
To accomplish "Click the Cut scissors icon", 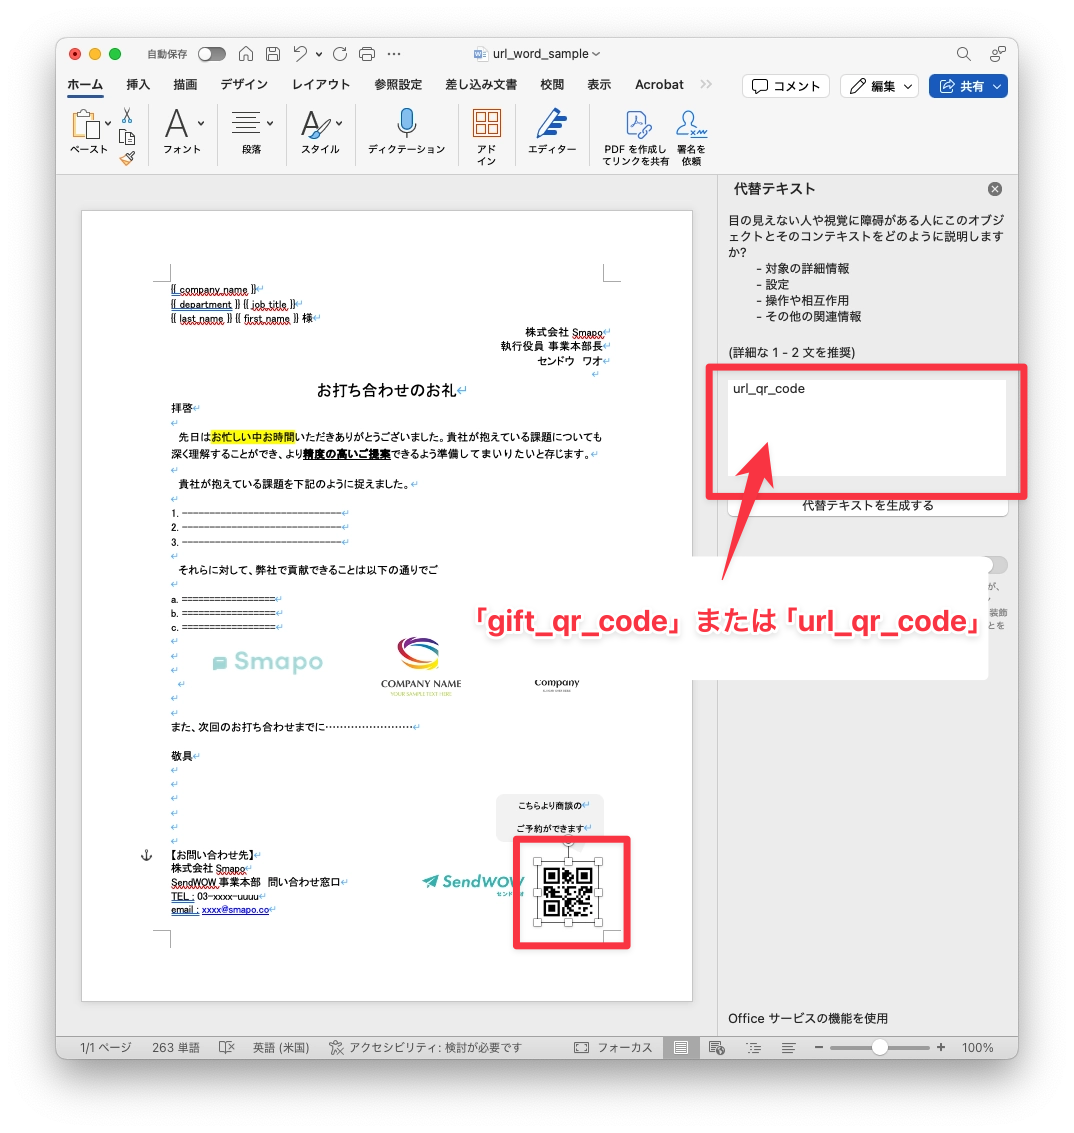I will tap(127, 116).
